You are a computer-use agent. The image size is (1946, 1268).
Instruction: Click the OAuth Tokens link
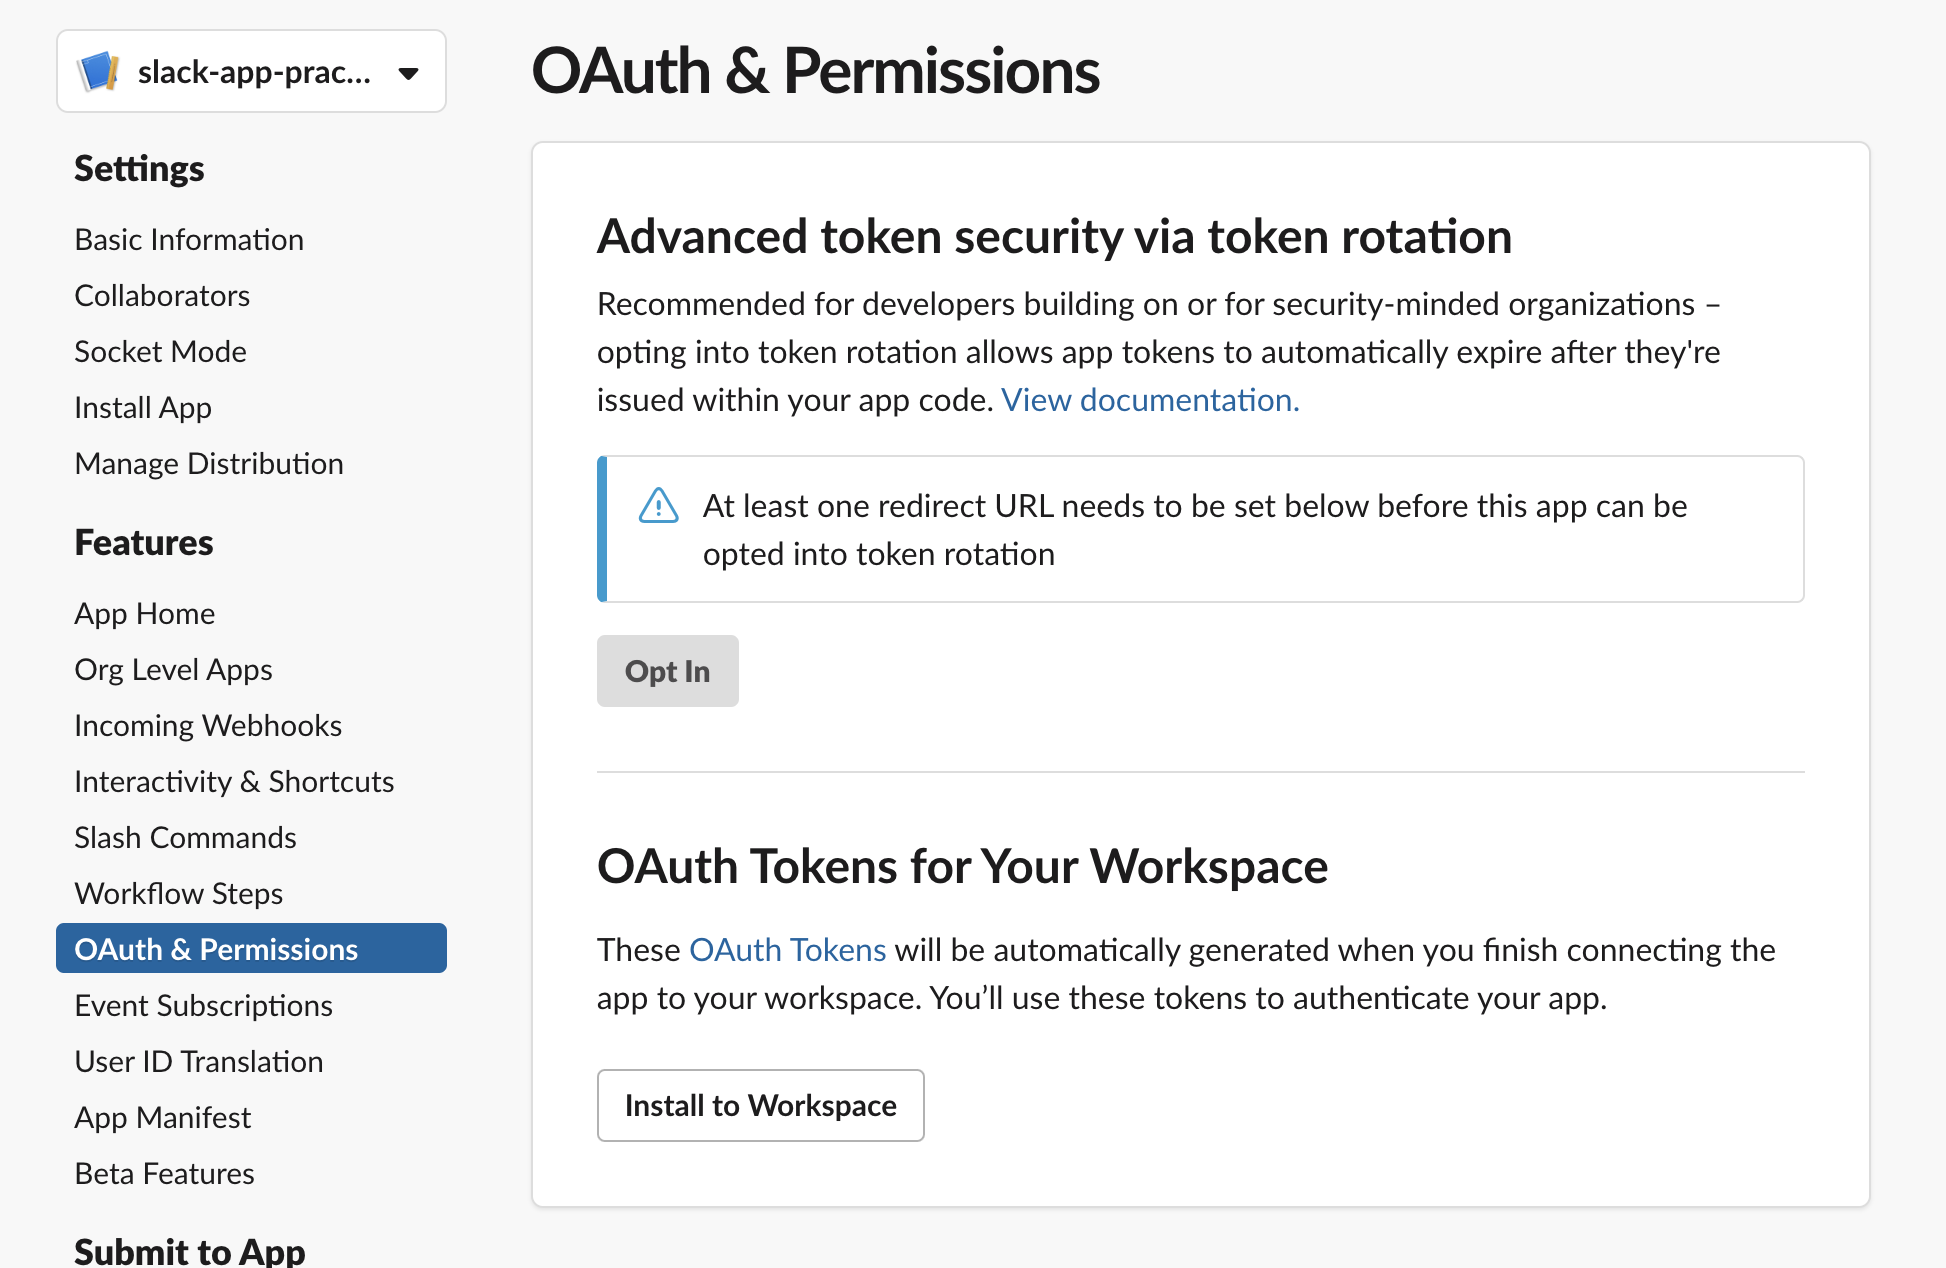787,949
